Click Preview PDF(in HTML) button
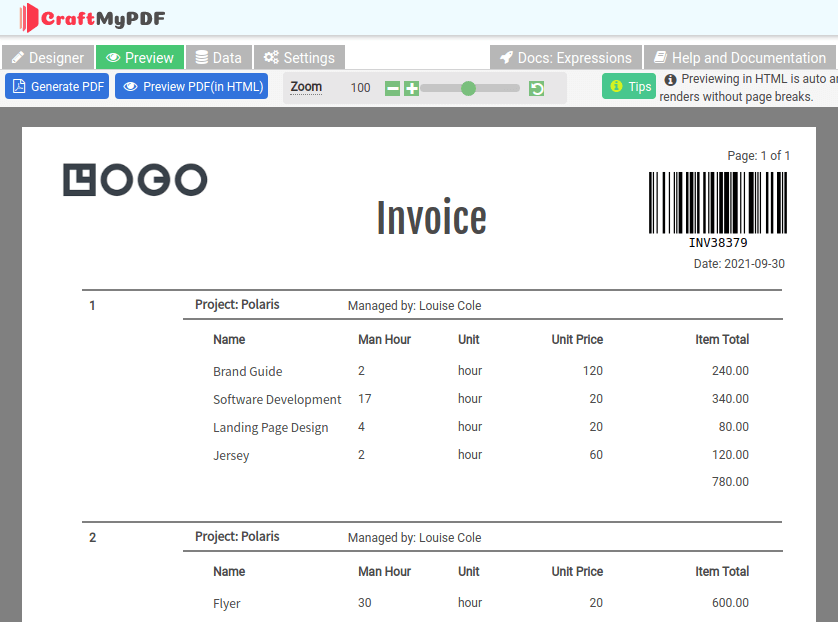Image resolution: width=838 pixels, height=622 pixels. 191,86
